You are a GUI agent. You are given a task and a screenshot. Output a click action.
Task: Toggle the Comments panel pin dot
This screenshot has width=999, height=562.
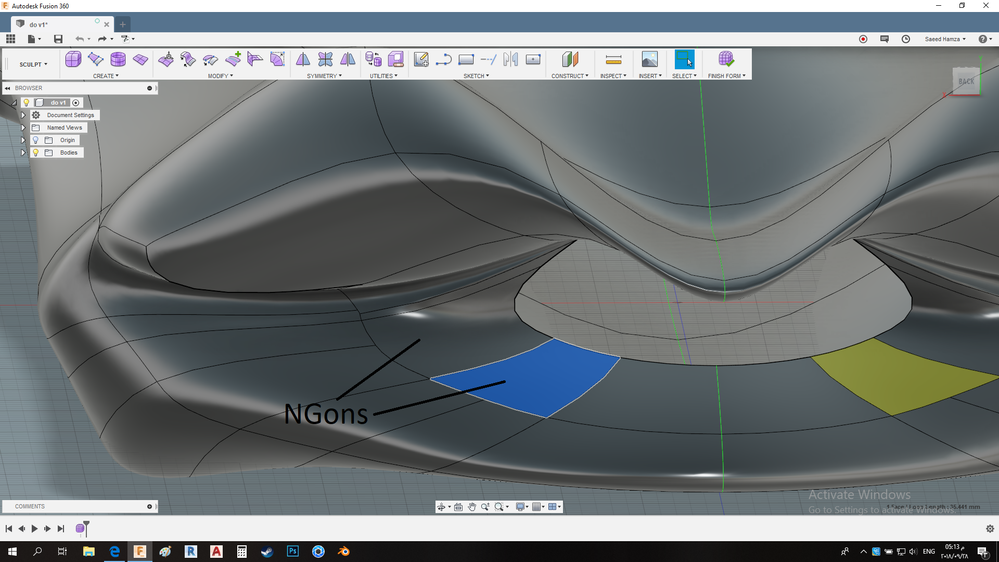[150, 507]
